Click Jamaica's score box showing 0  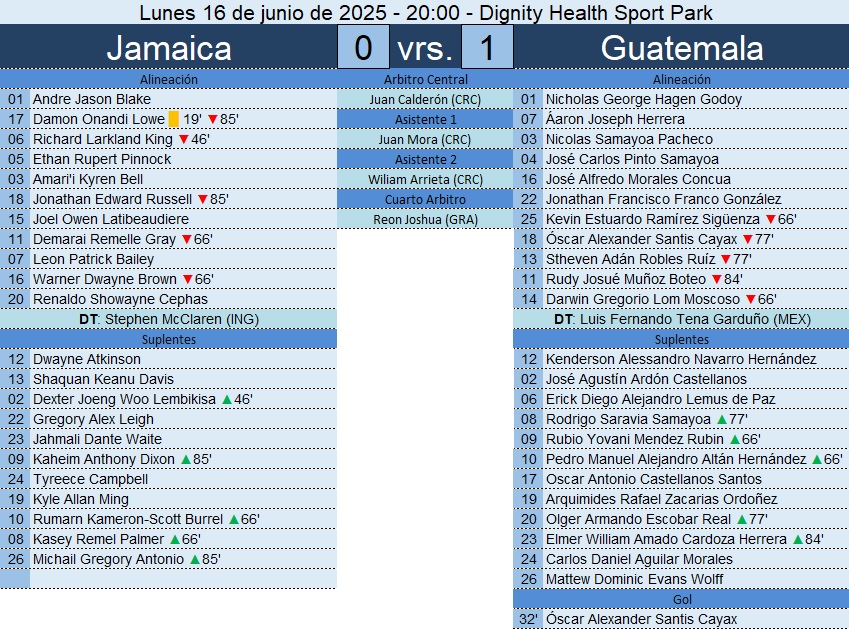coord(363,48)
